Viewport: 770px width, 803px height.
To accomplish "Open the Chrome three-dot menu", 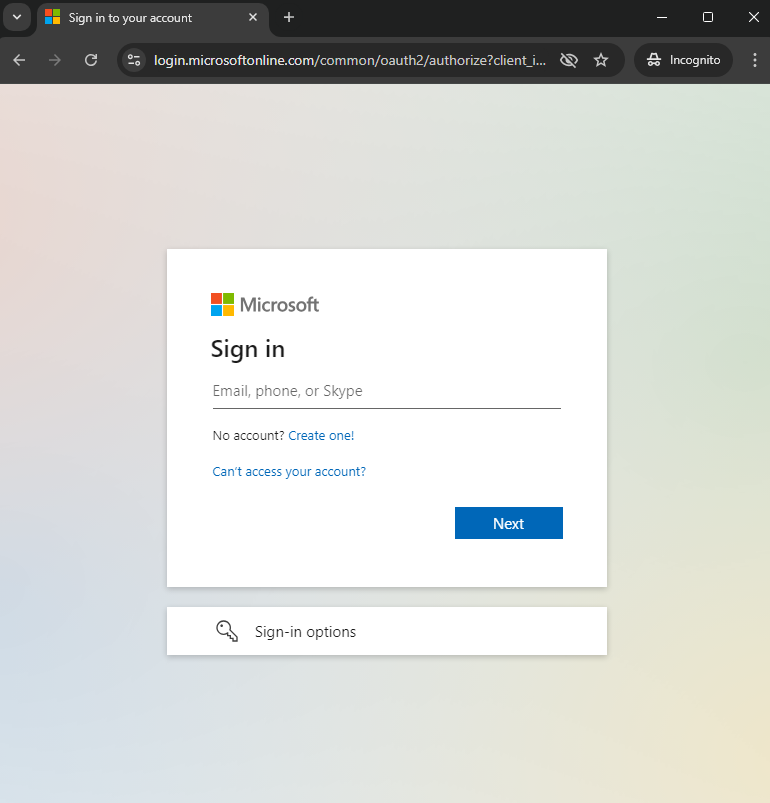I will (755, 60).
